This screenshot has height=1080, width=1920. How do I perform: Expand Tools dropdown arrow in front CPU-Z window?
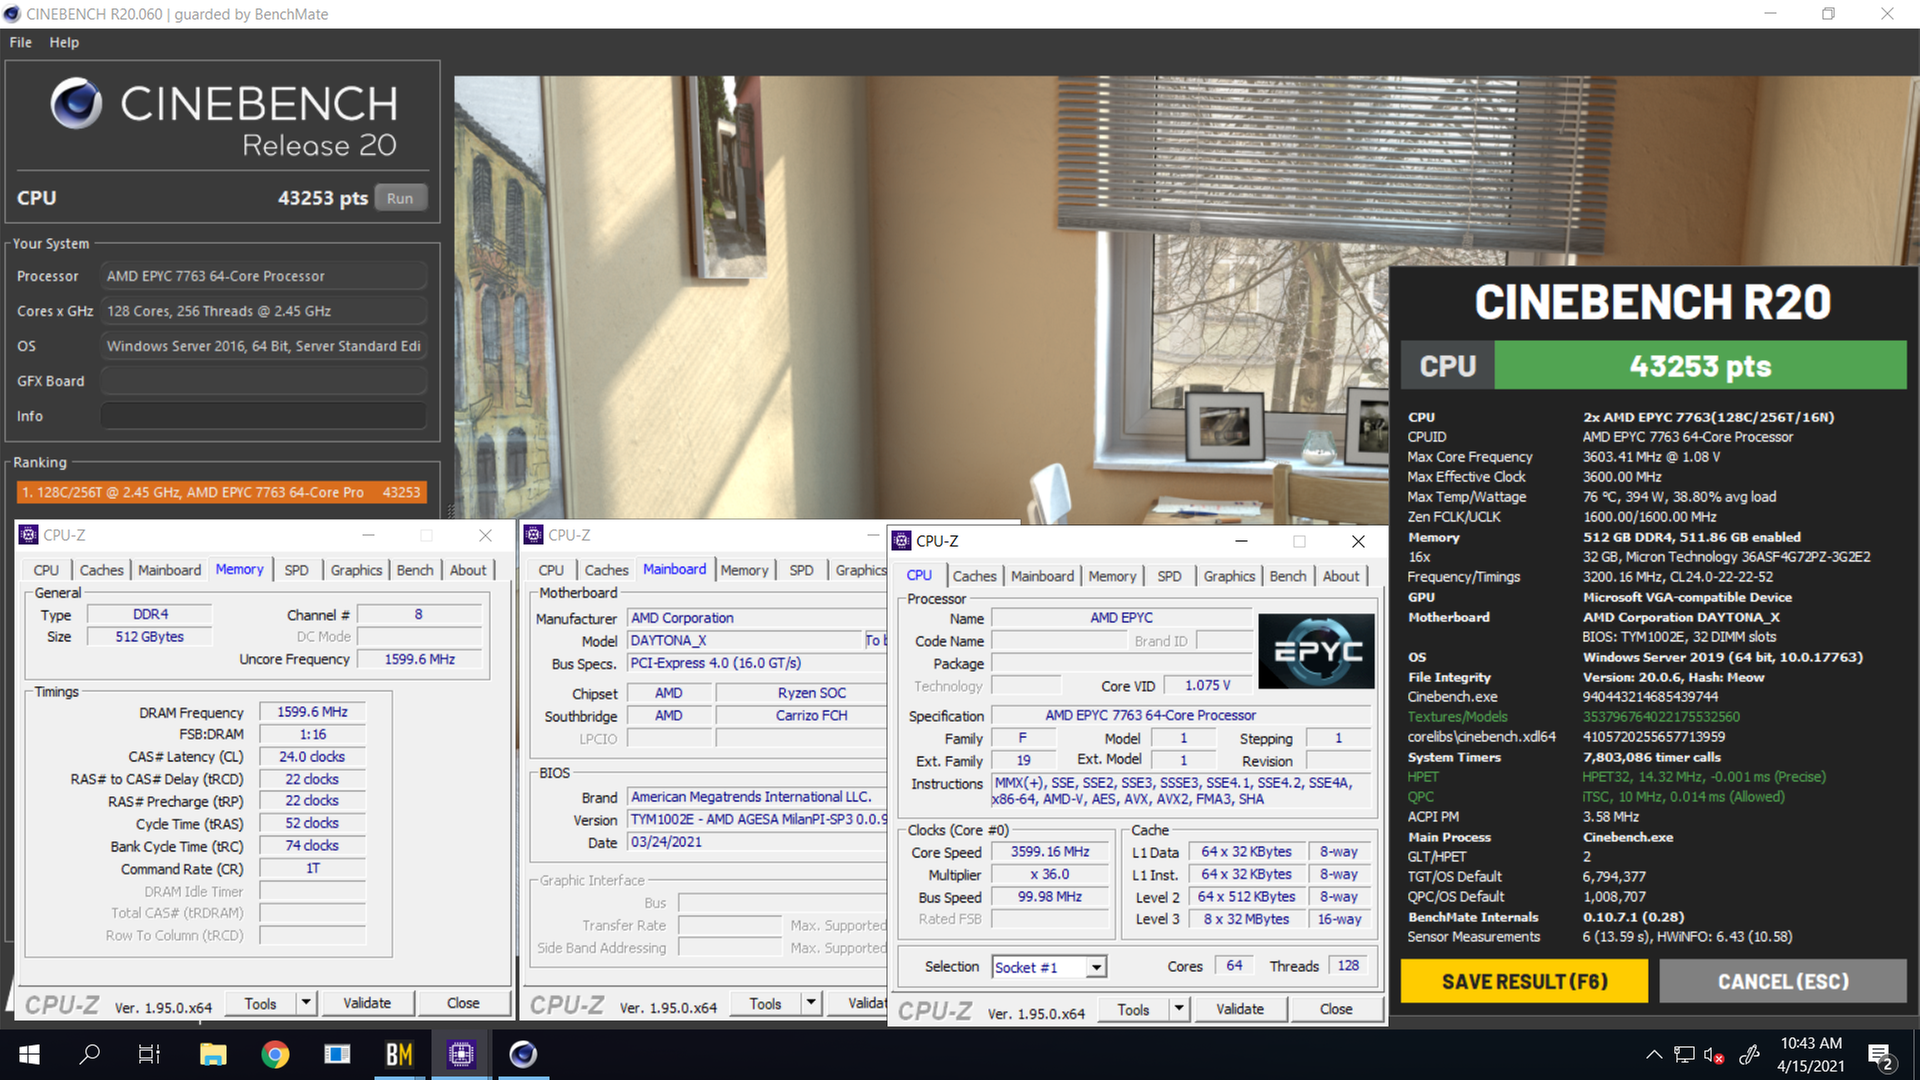(1179, 1009)
